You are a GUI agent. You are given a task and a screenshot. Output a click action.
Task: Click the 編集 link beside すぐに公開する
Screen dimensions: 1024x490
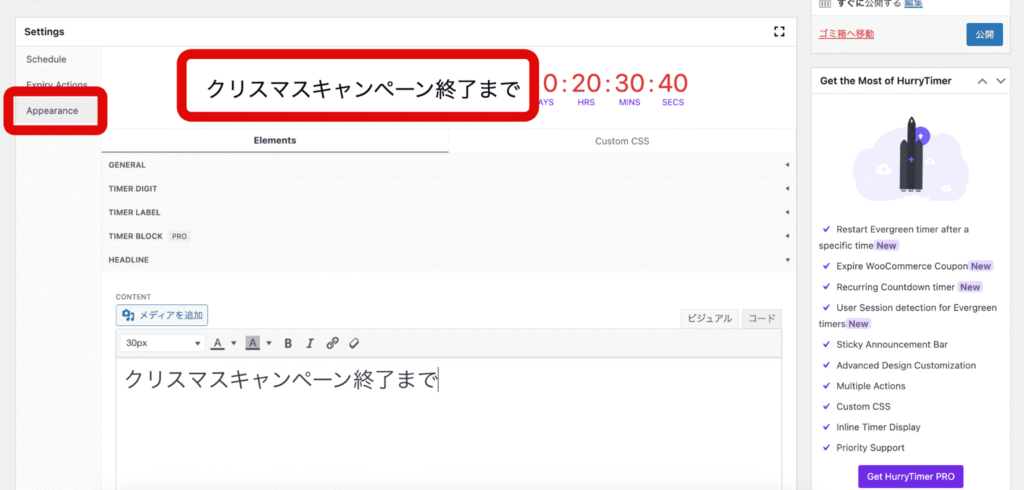(914, 4)
